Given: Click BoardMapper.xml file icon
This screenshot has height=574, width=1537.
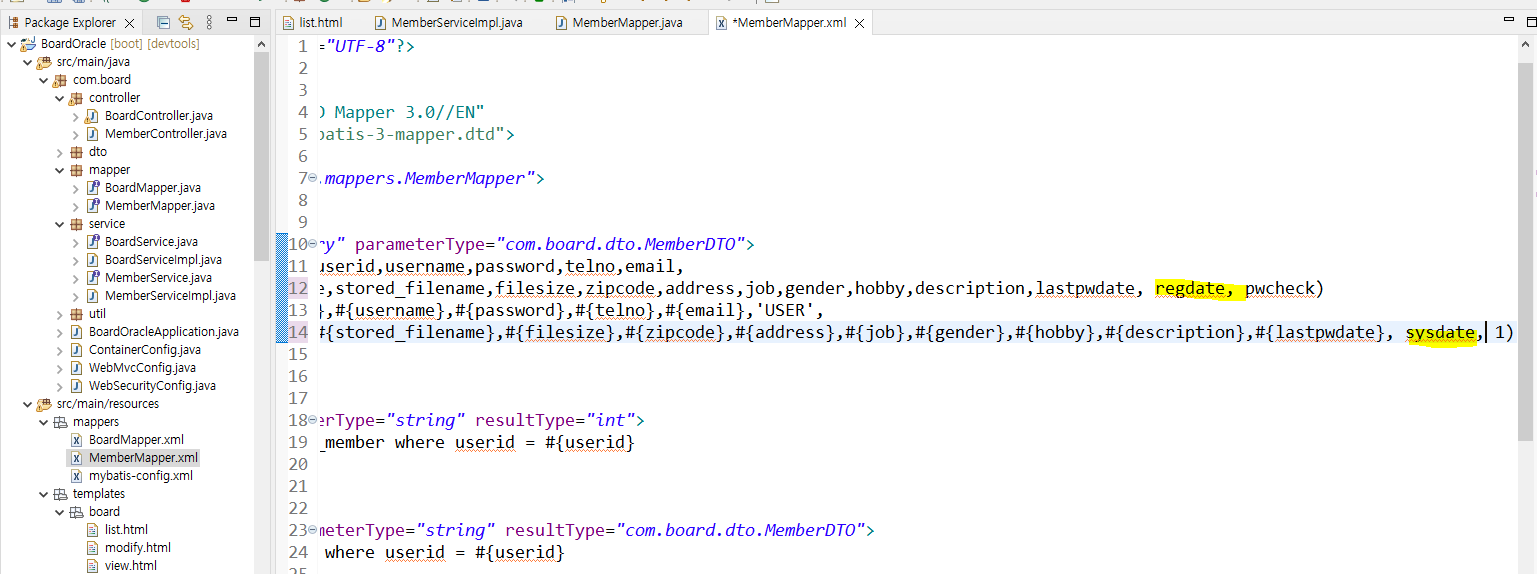Looking at the screenshot, I should click(x=77, y=440).
